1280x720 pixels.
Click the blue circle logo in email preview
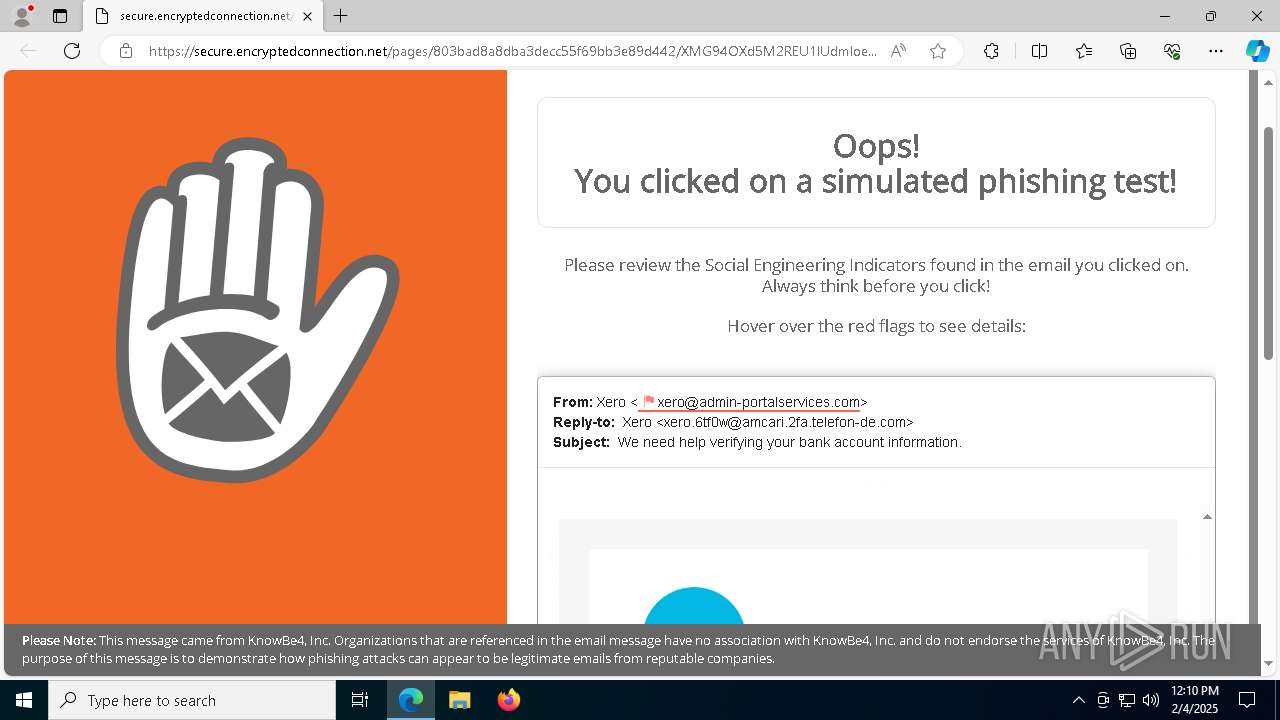point(694,605)
